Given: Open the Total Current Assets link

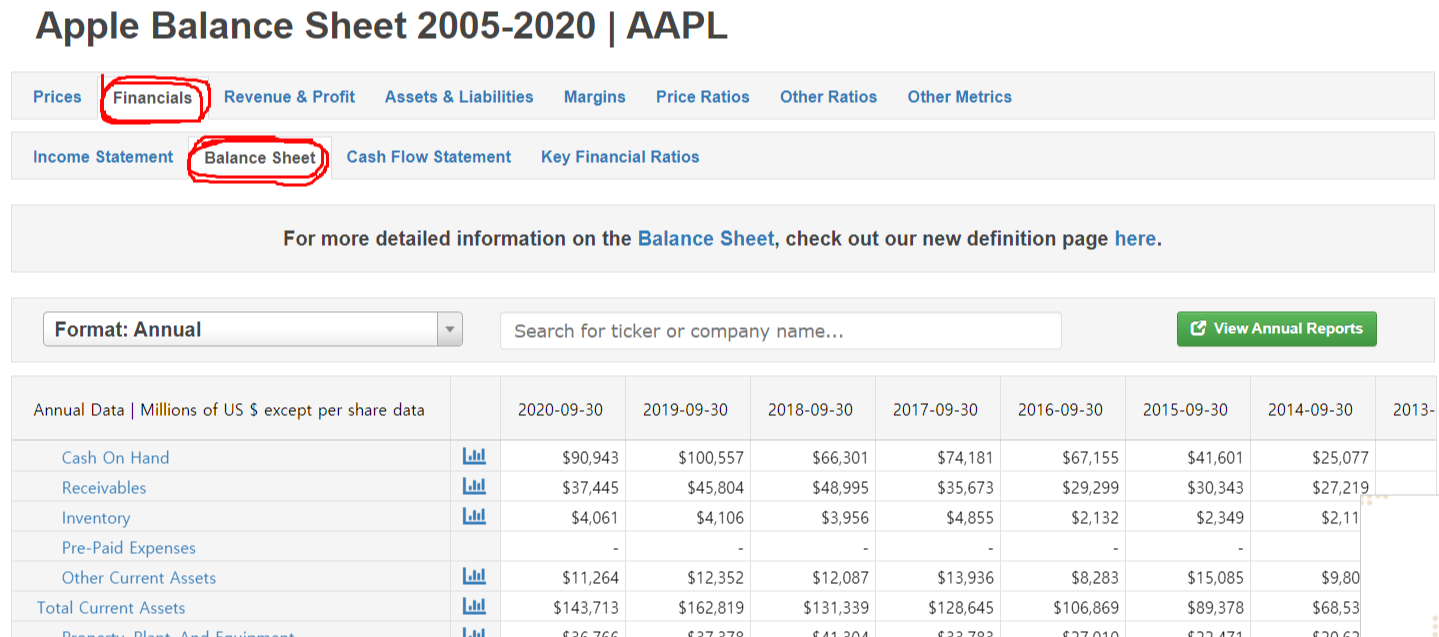Looking at the screenshot, I should (111, 608).
